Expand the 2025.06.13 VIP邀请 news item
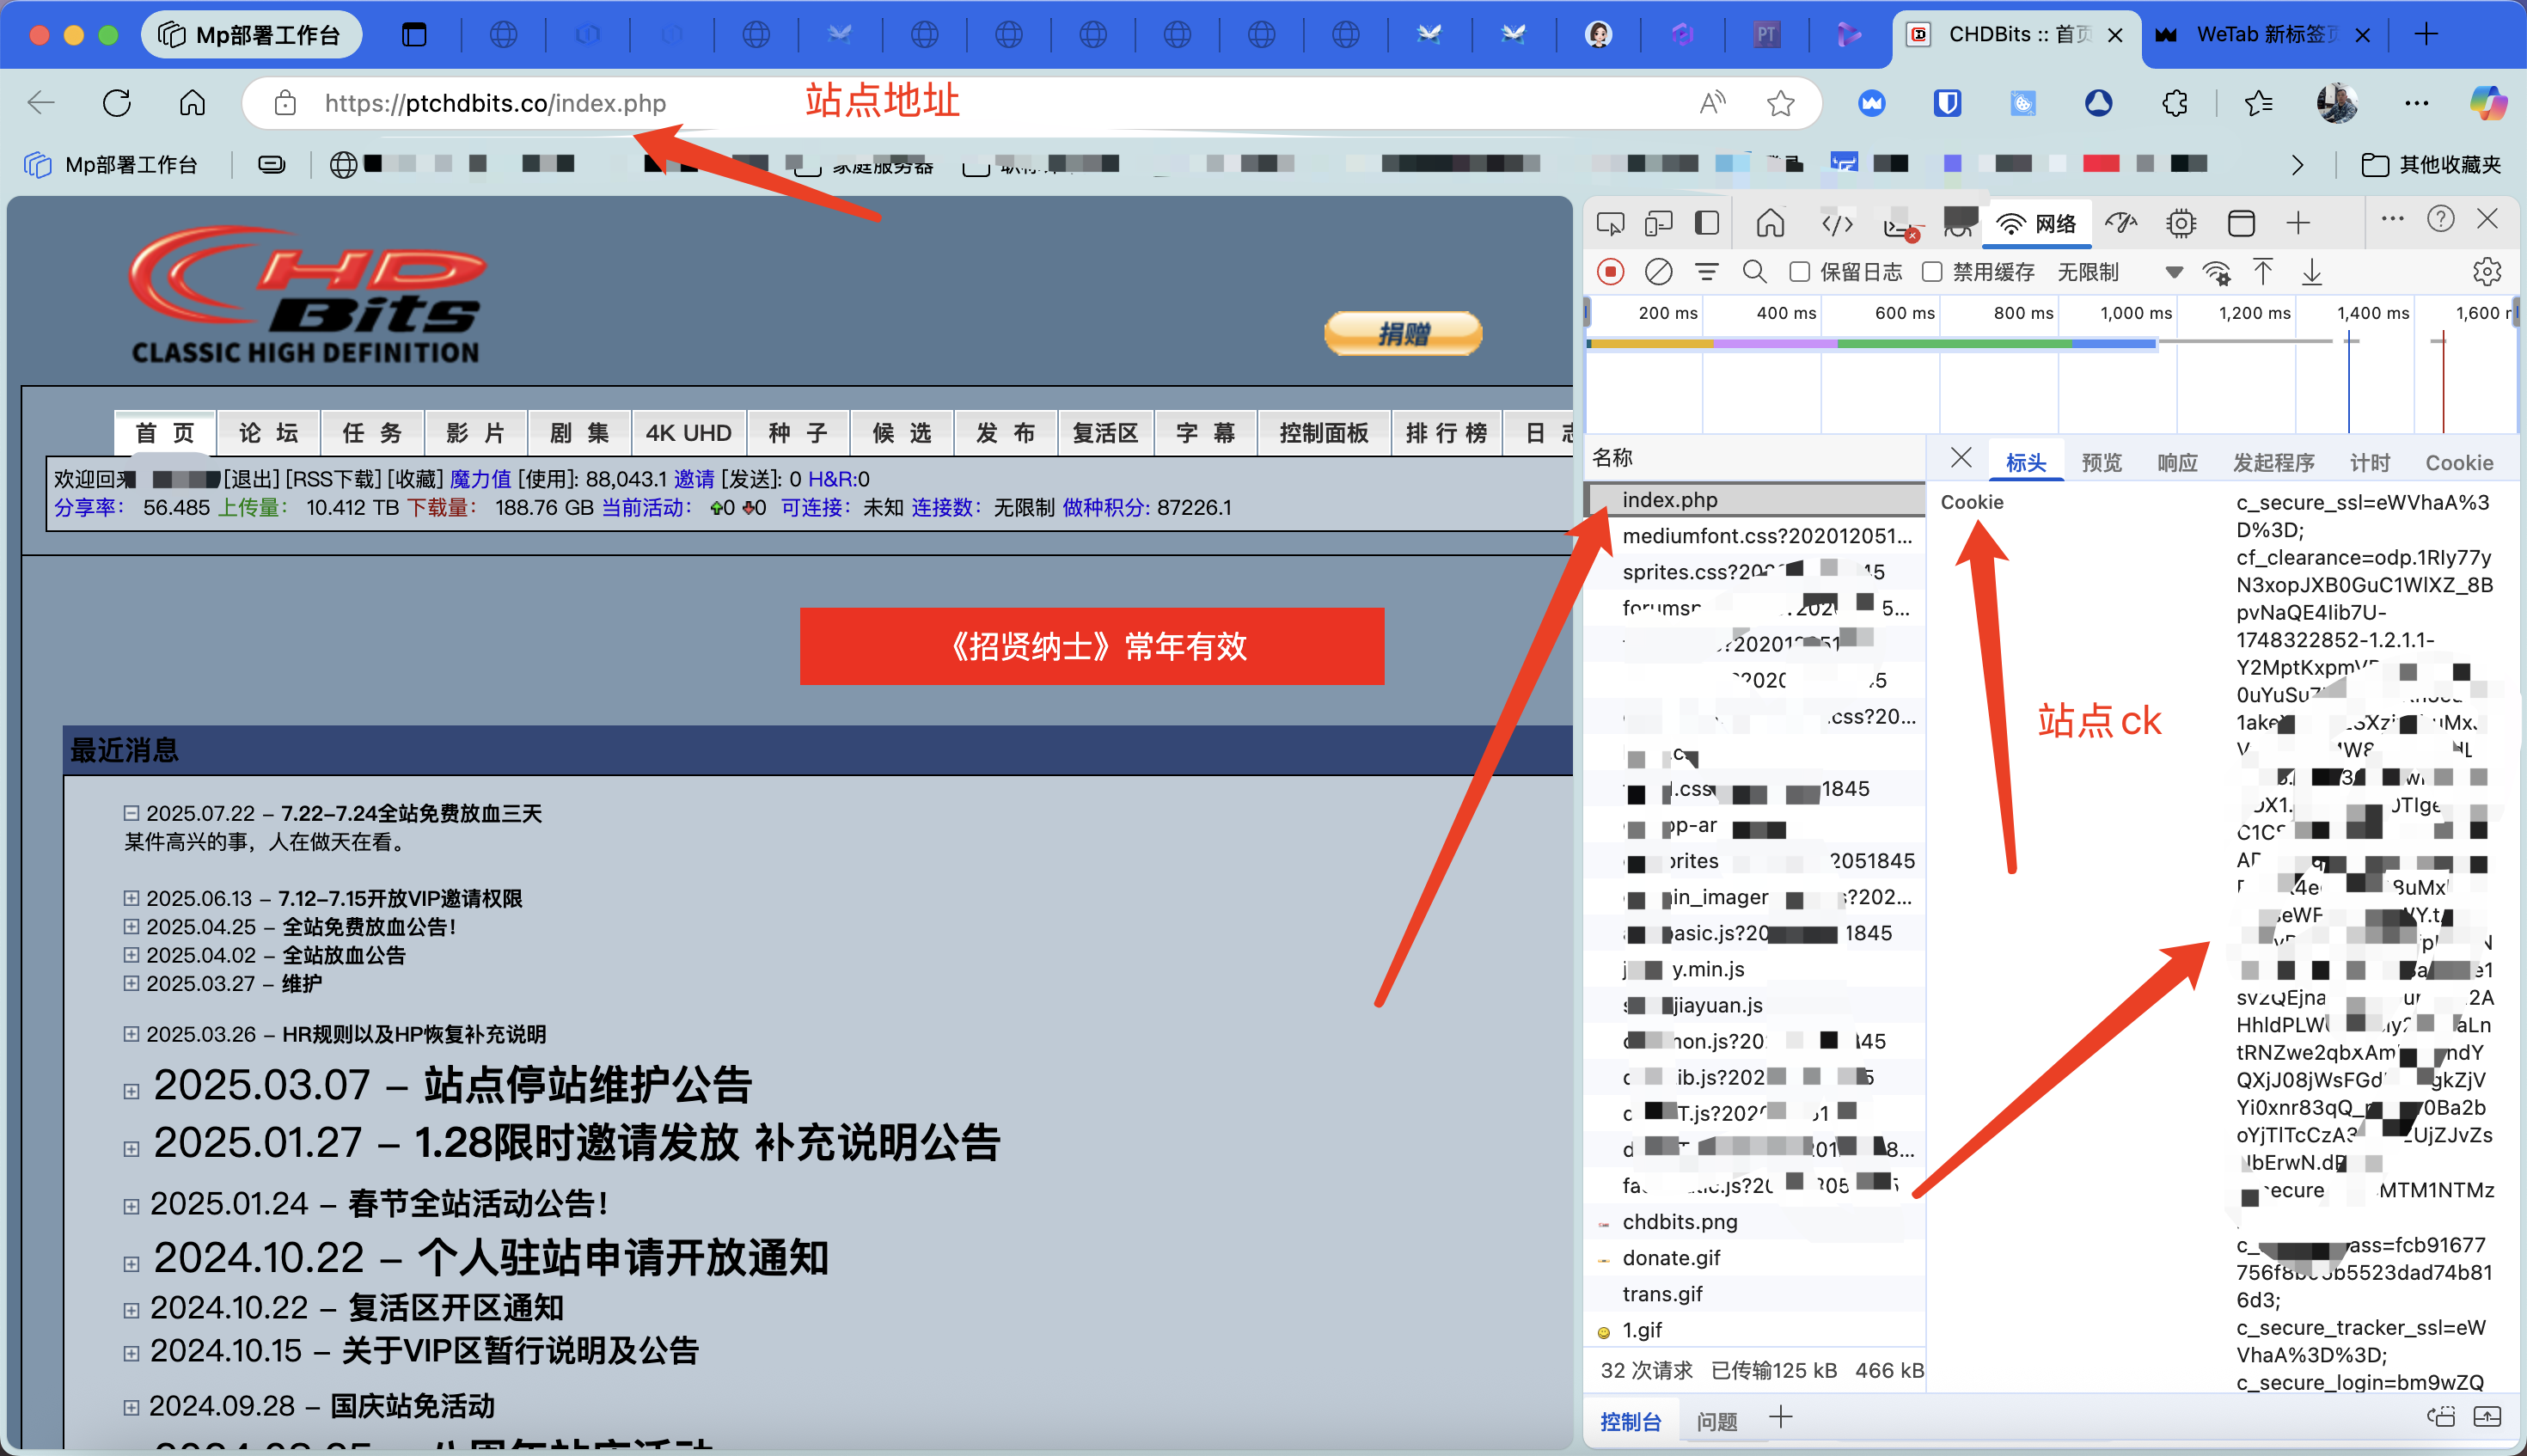This screenshot has width=2527, height=1456. click(131, 898)
